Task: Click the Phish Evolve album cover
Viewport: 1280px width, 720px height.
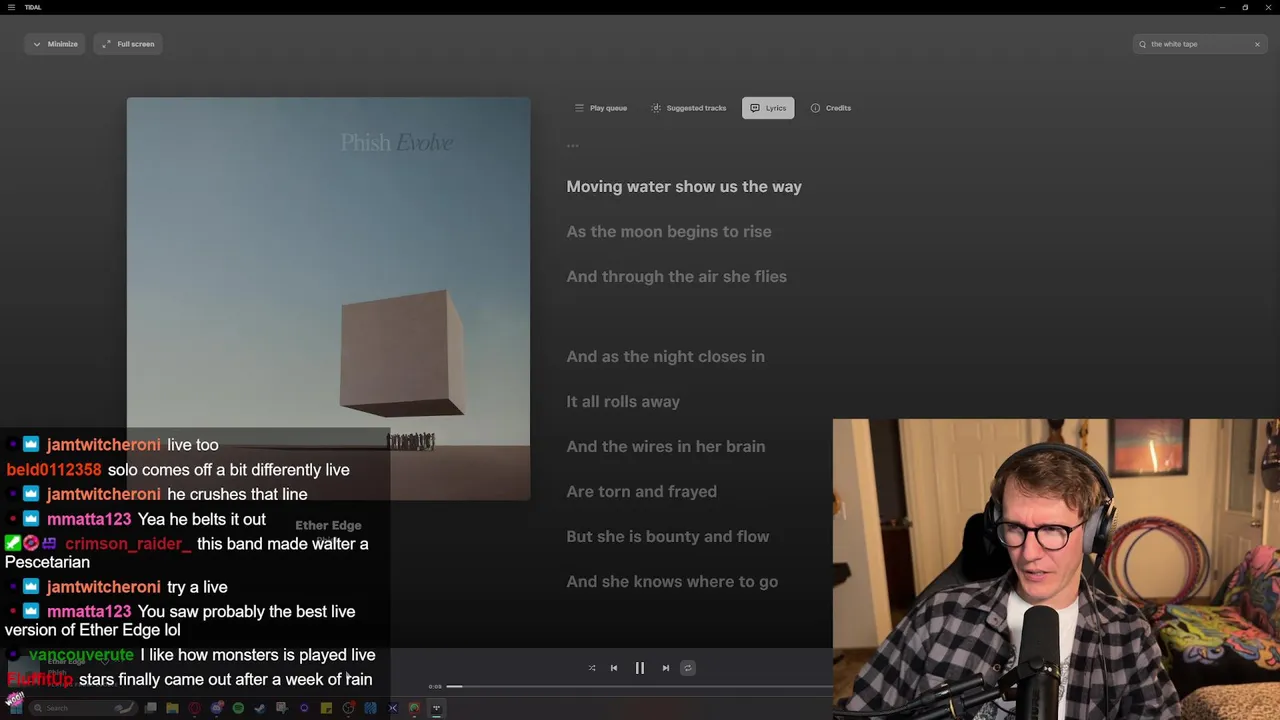Action: pyautogui.click(x=328, y=298)
